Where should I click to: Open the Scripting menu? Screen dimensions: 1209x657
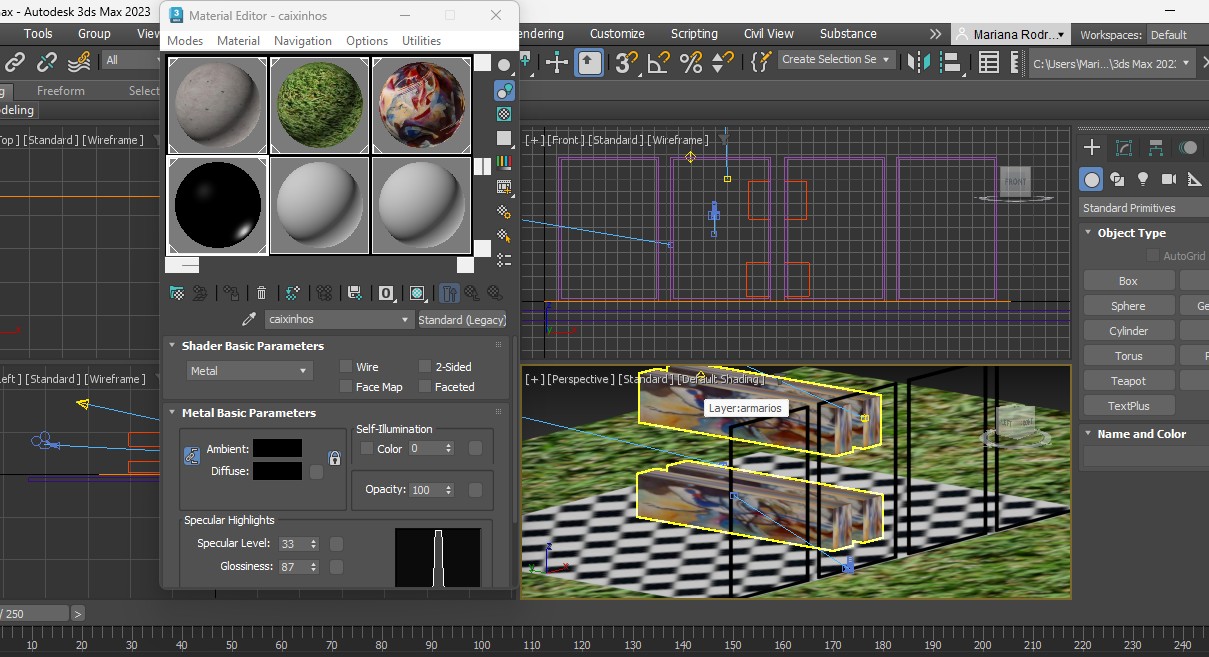click(694, 34)
